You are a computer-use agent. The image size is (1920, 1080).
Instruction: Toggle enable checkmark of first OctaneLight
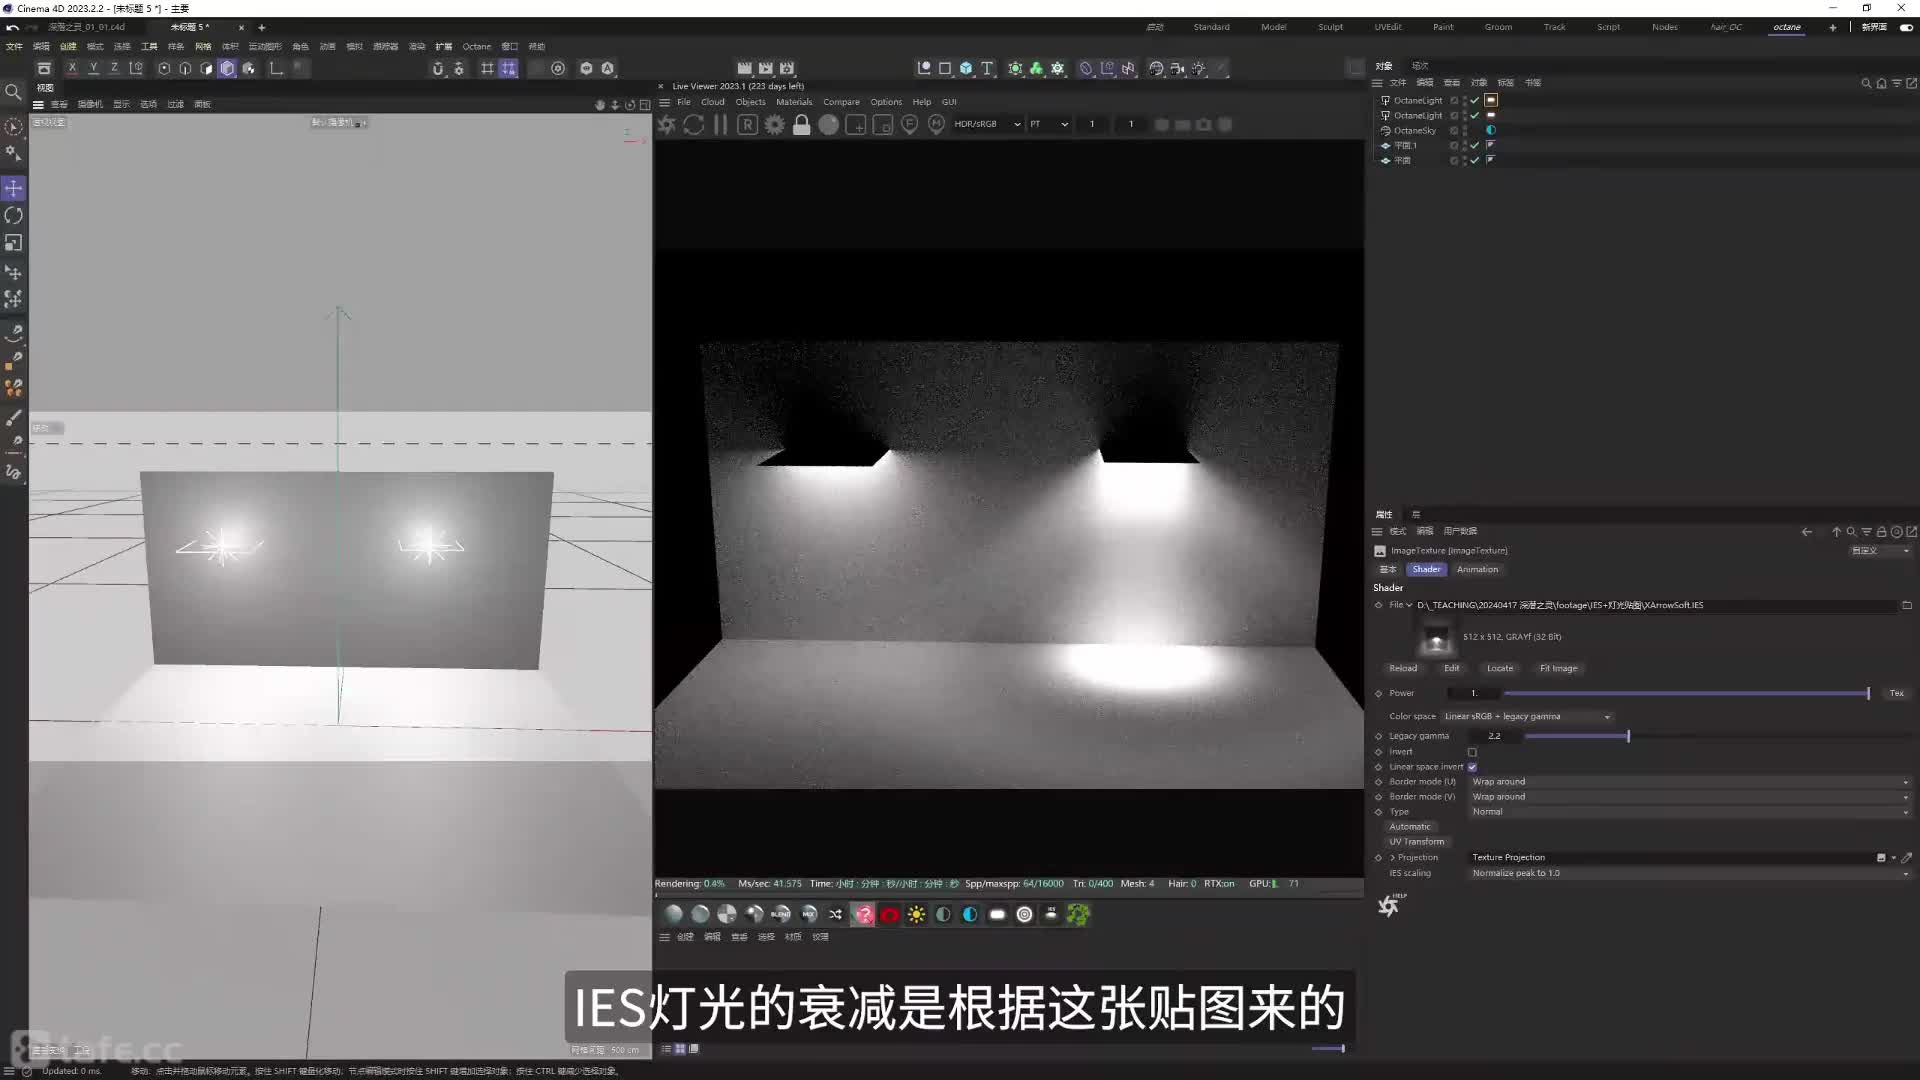coord(1474,100)
